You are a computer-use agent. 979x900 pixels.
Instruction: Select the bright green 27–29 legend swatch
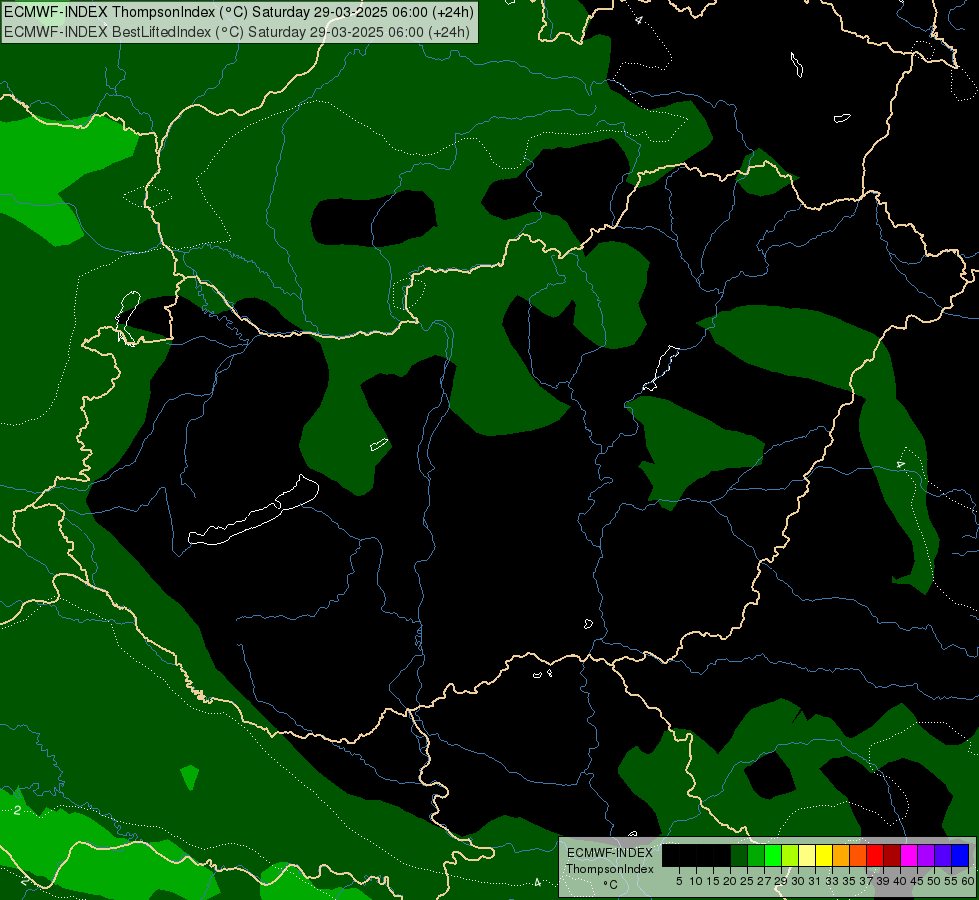pos(773,855)
